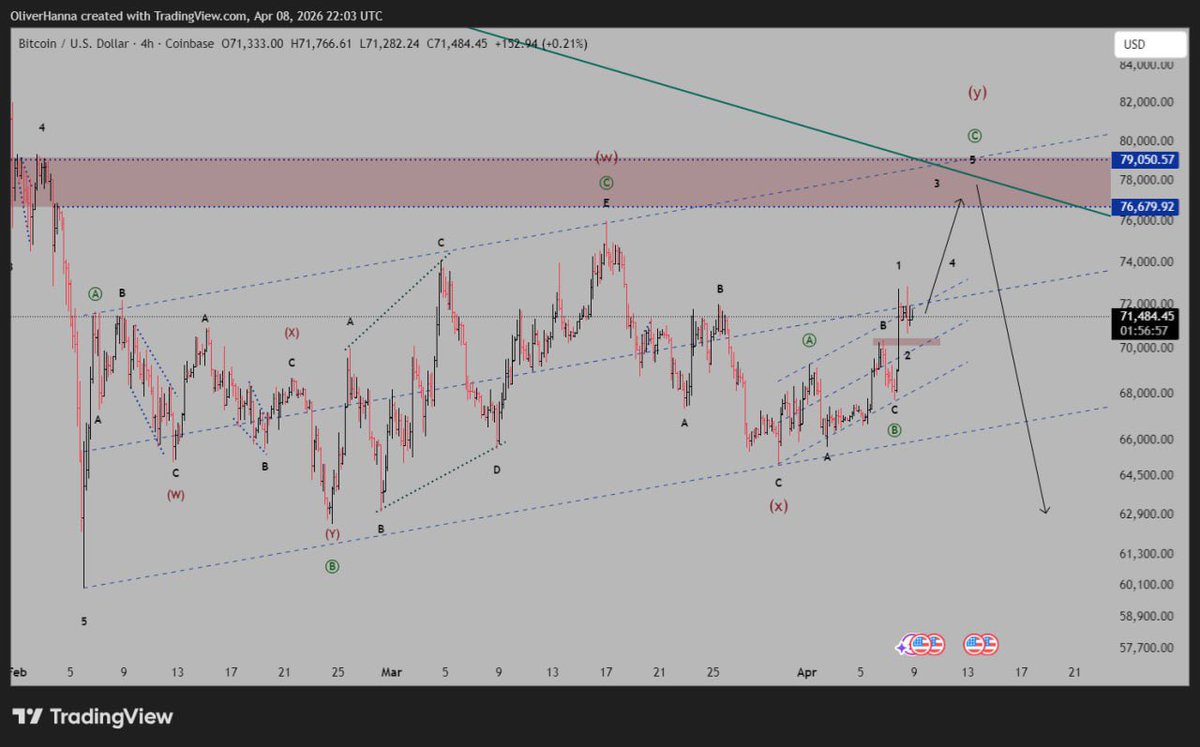Click the red (y) target annotation label
This screenshot has height=747, width=1200.
(976, 91)
